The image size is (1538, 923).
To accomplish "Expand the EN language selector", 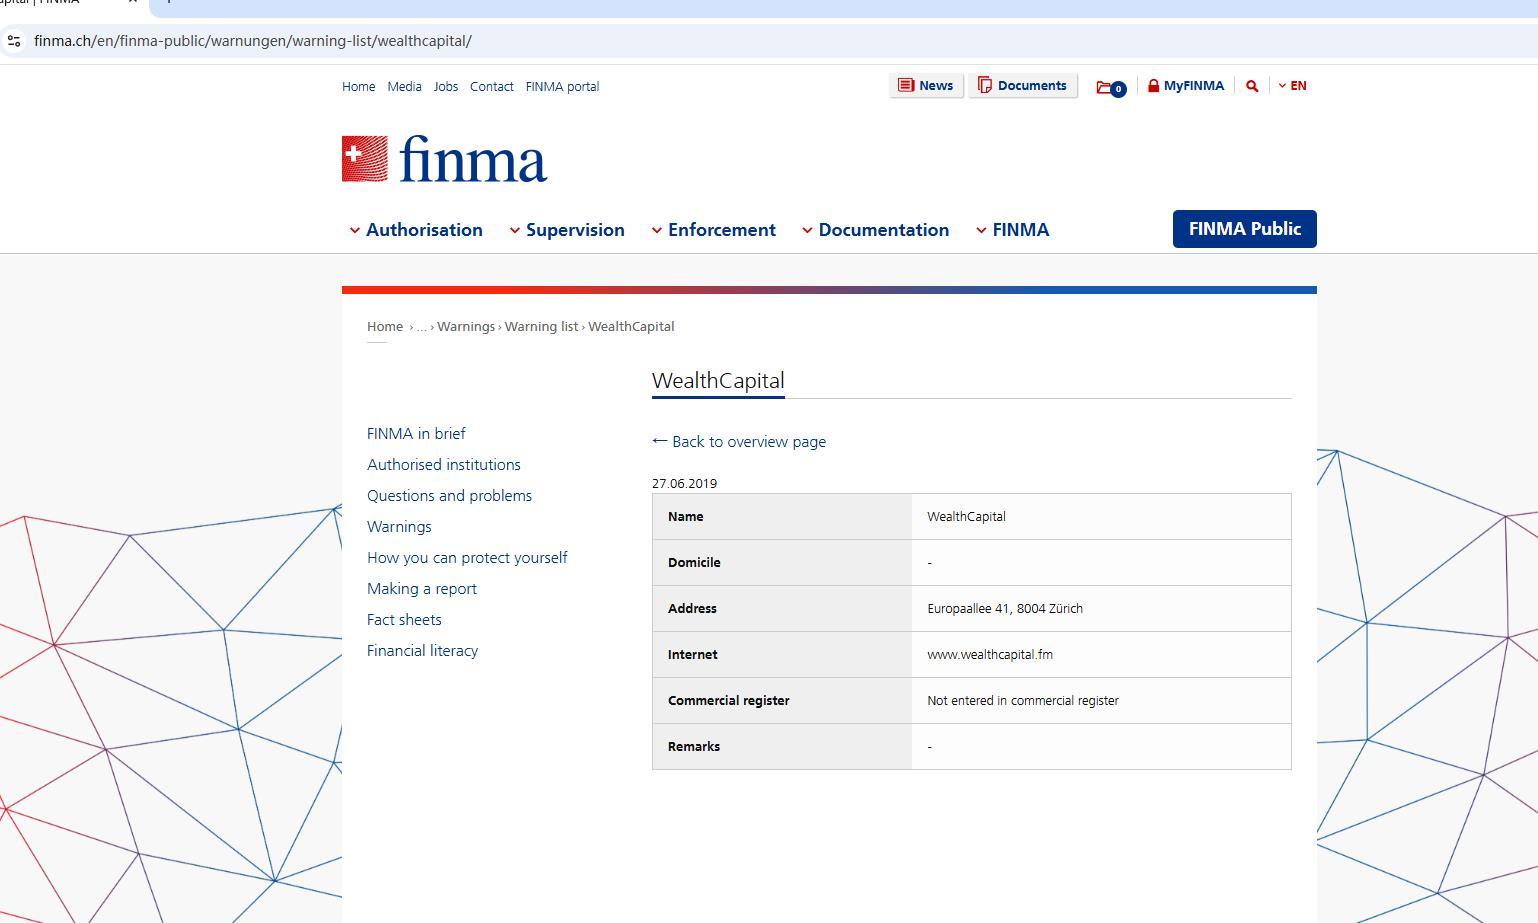I will (x=1292, y=86).
